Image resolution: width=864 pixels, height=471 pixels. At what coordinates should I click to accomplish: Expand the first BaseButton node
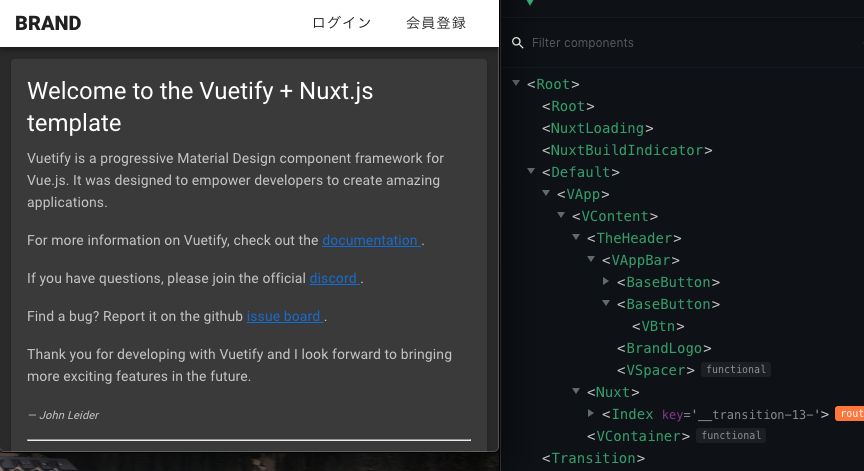click(607, 282)
